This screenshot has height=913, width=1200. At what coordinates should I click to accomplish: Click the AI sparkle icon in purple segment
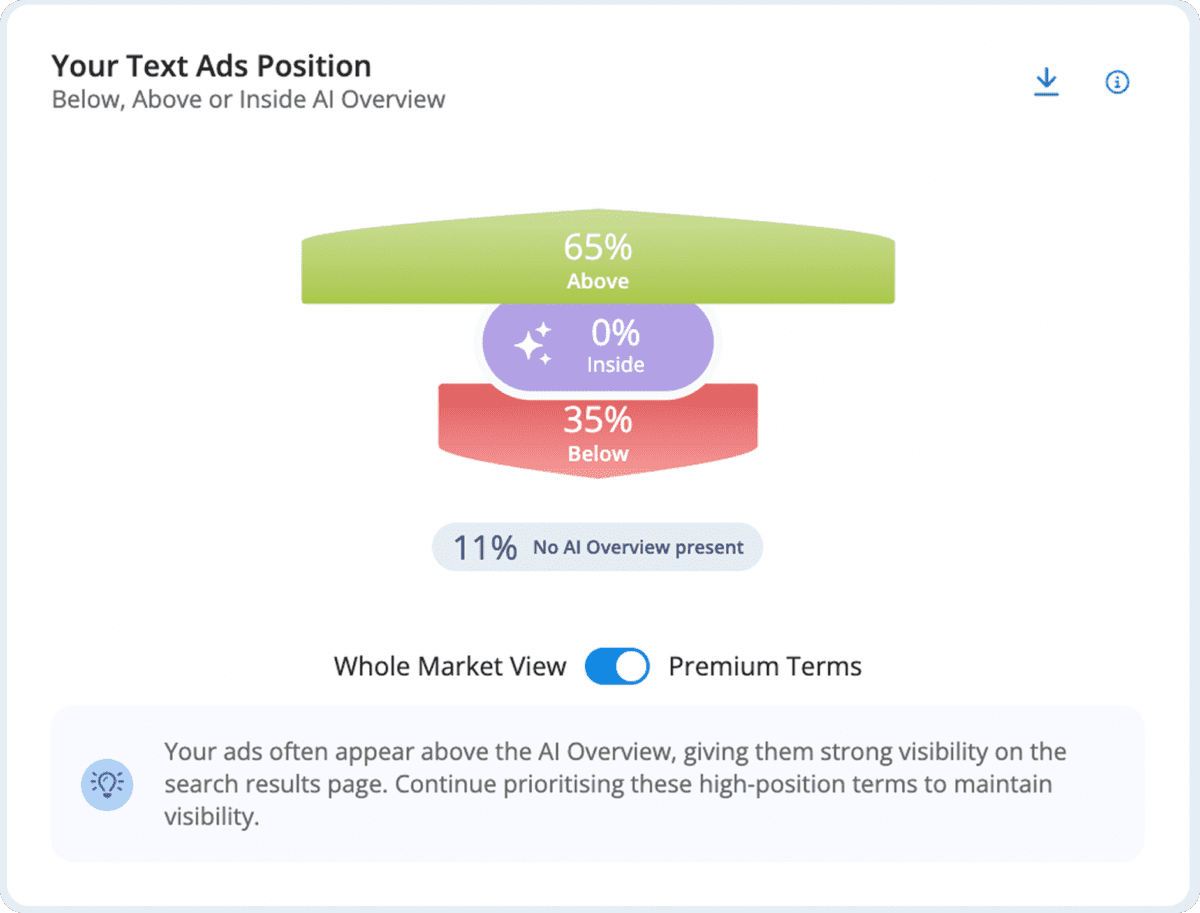pyautogui.click(x=534, y=343)
